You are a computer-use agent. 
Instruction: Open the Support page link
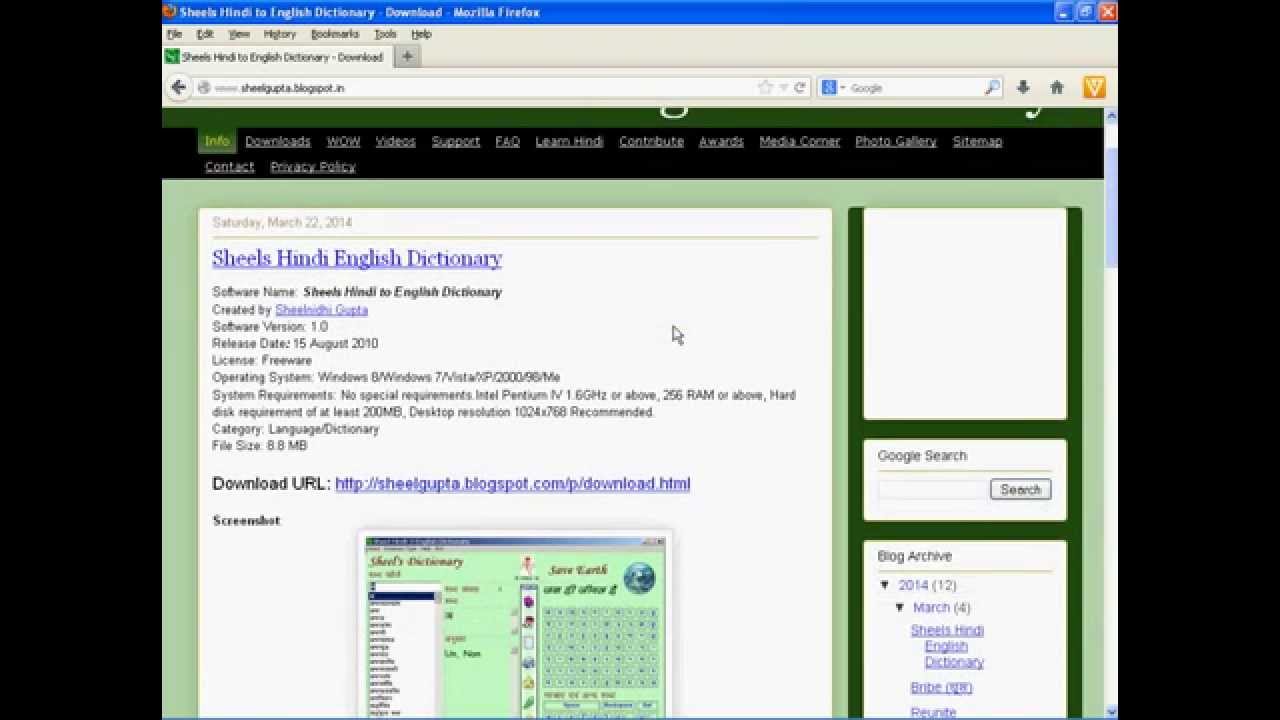pos(456,141)
